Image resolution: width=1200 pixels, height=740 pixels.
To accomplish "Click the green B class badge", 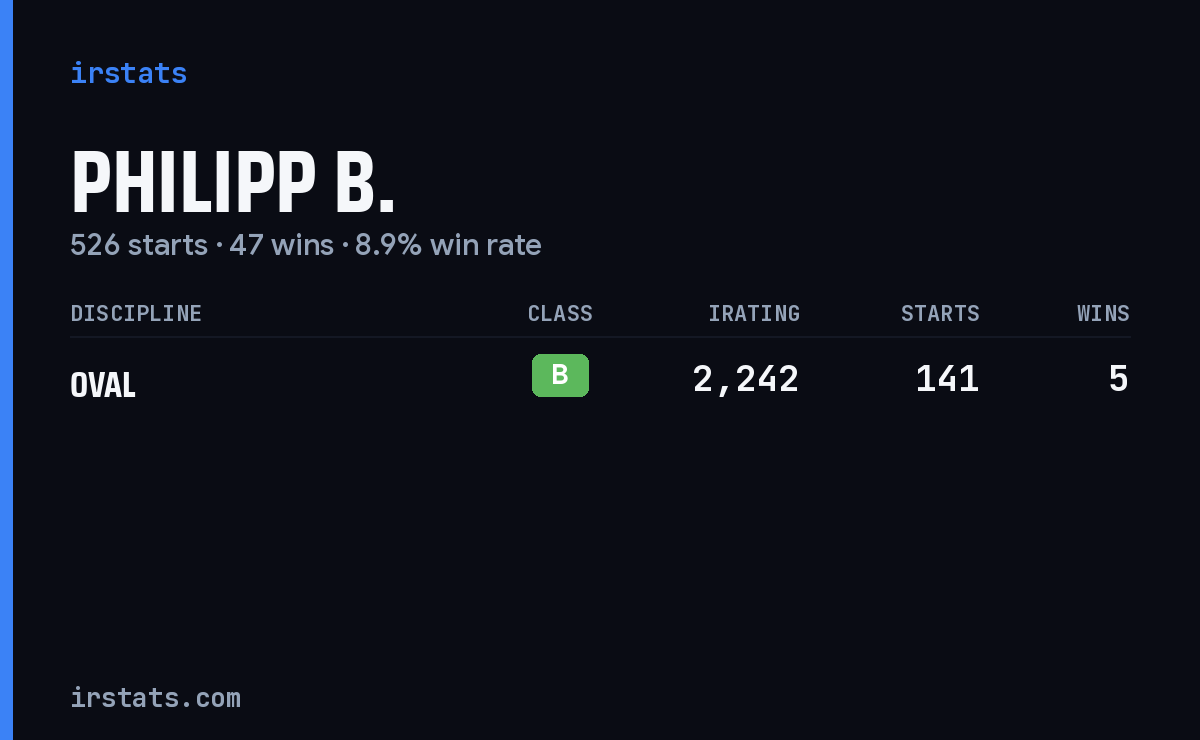I will point(560,375).
